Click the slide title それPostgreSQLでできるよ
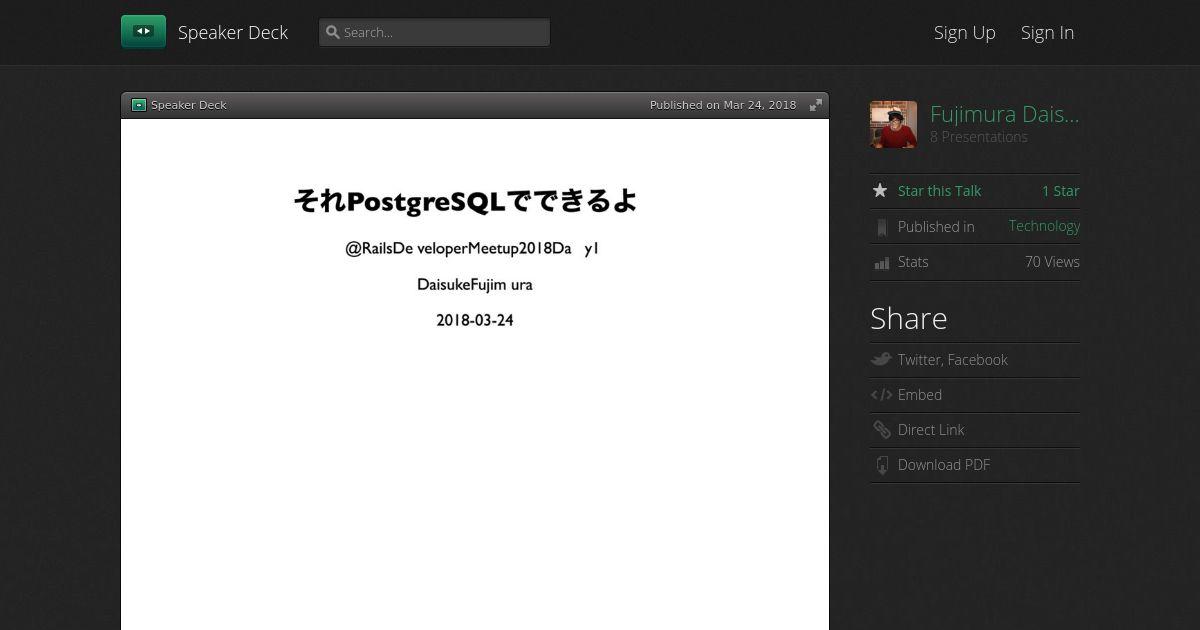This screenshot has height=630, width=1200. point(465,201)
